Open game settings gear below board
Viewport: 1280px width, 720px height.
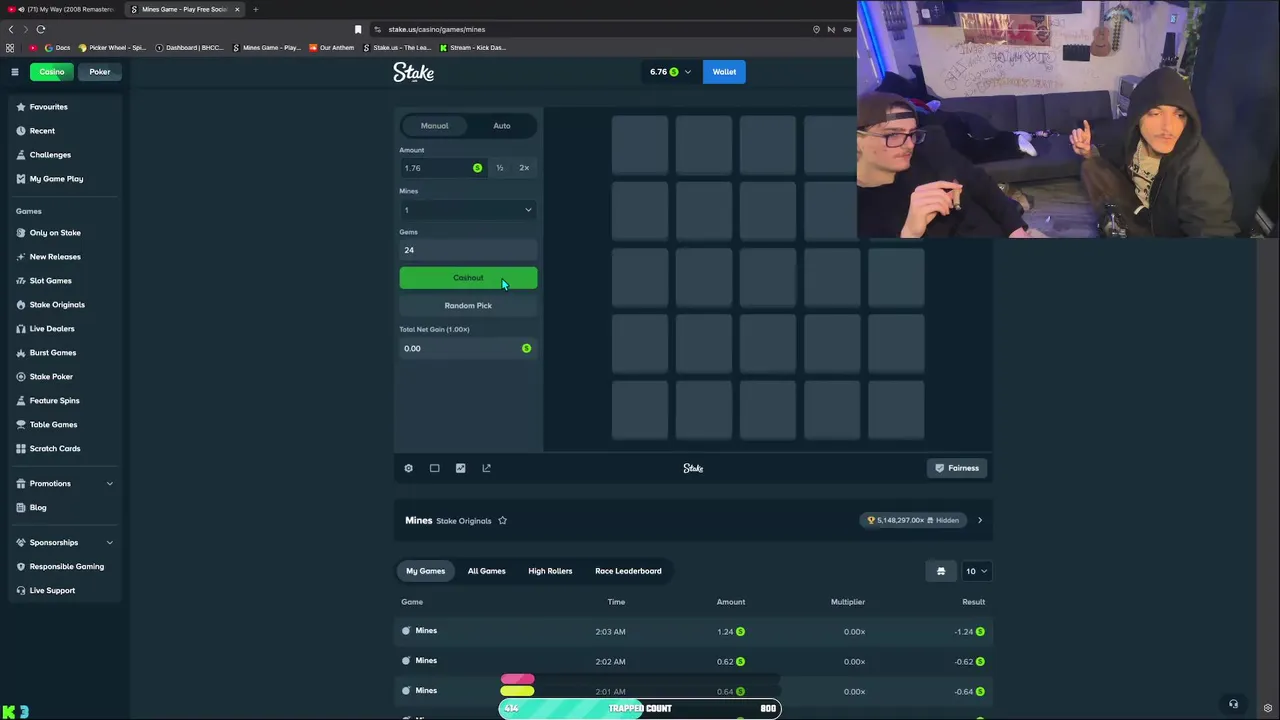tap(408, 468)
